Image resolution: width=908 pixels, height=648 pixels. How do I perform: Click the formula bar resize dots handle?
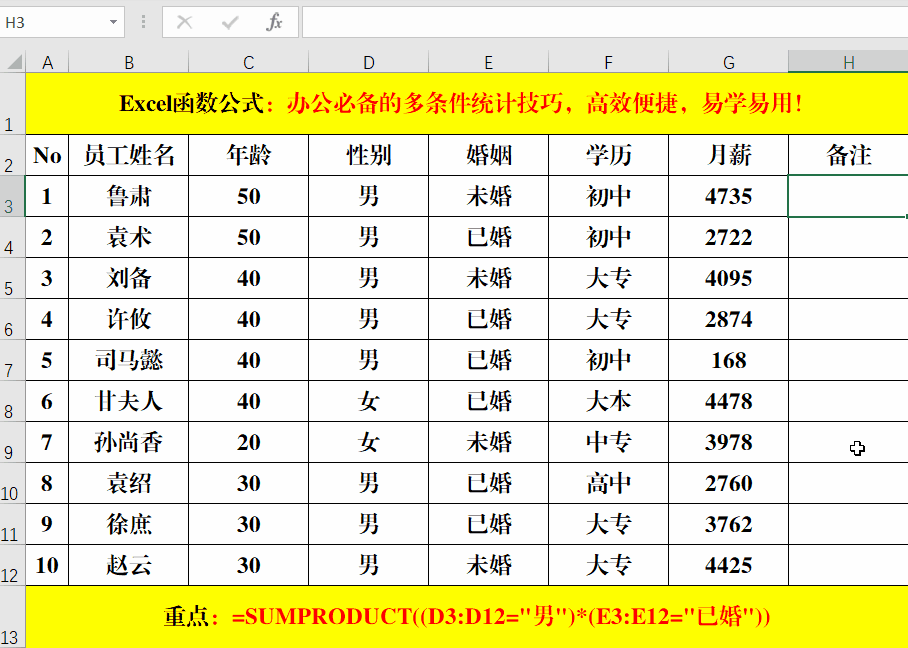tap(143, 23)
